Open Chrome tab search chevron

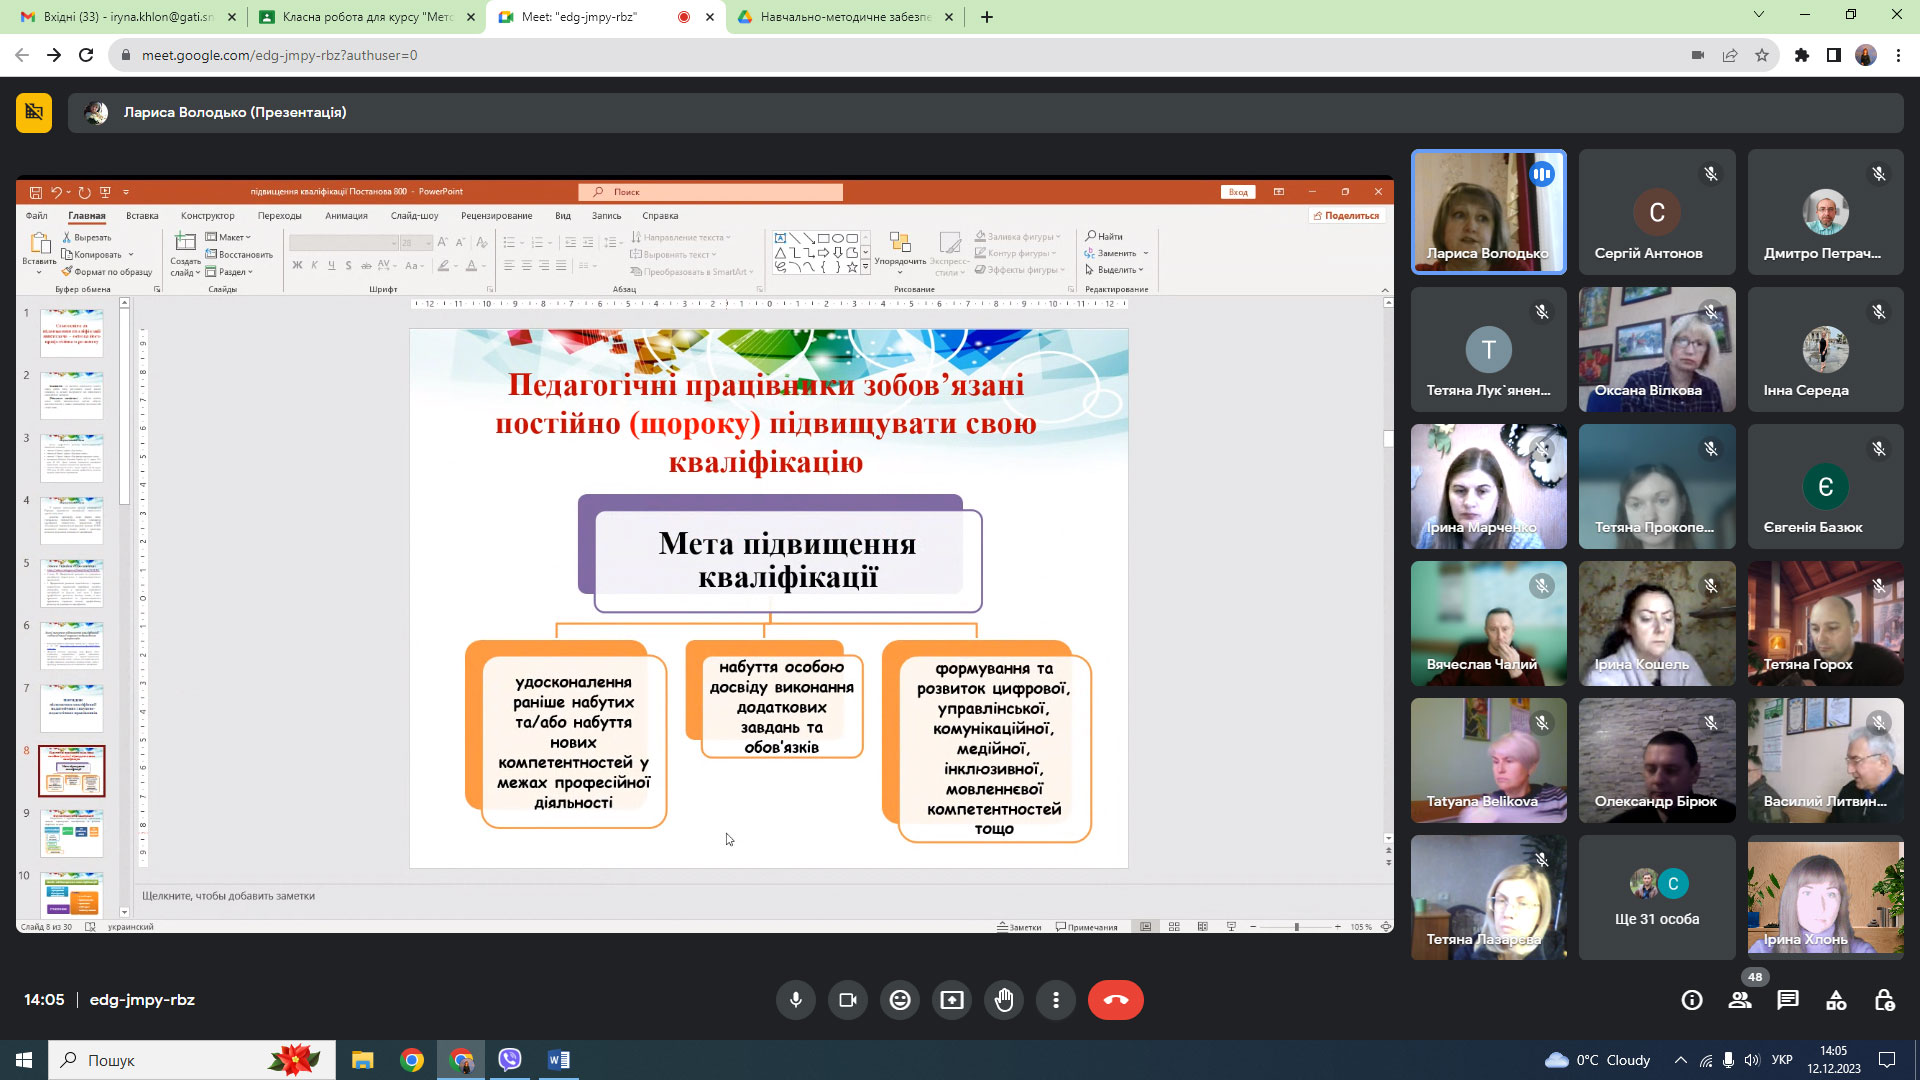[1759, 15]
